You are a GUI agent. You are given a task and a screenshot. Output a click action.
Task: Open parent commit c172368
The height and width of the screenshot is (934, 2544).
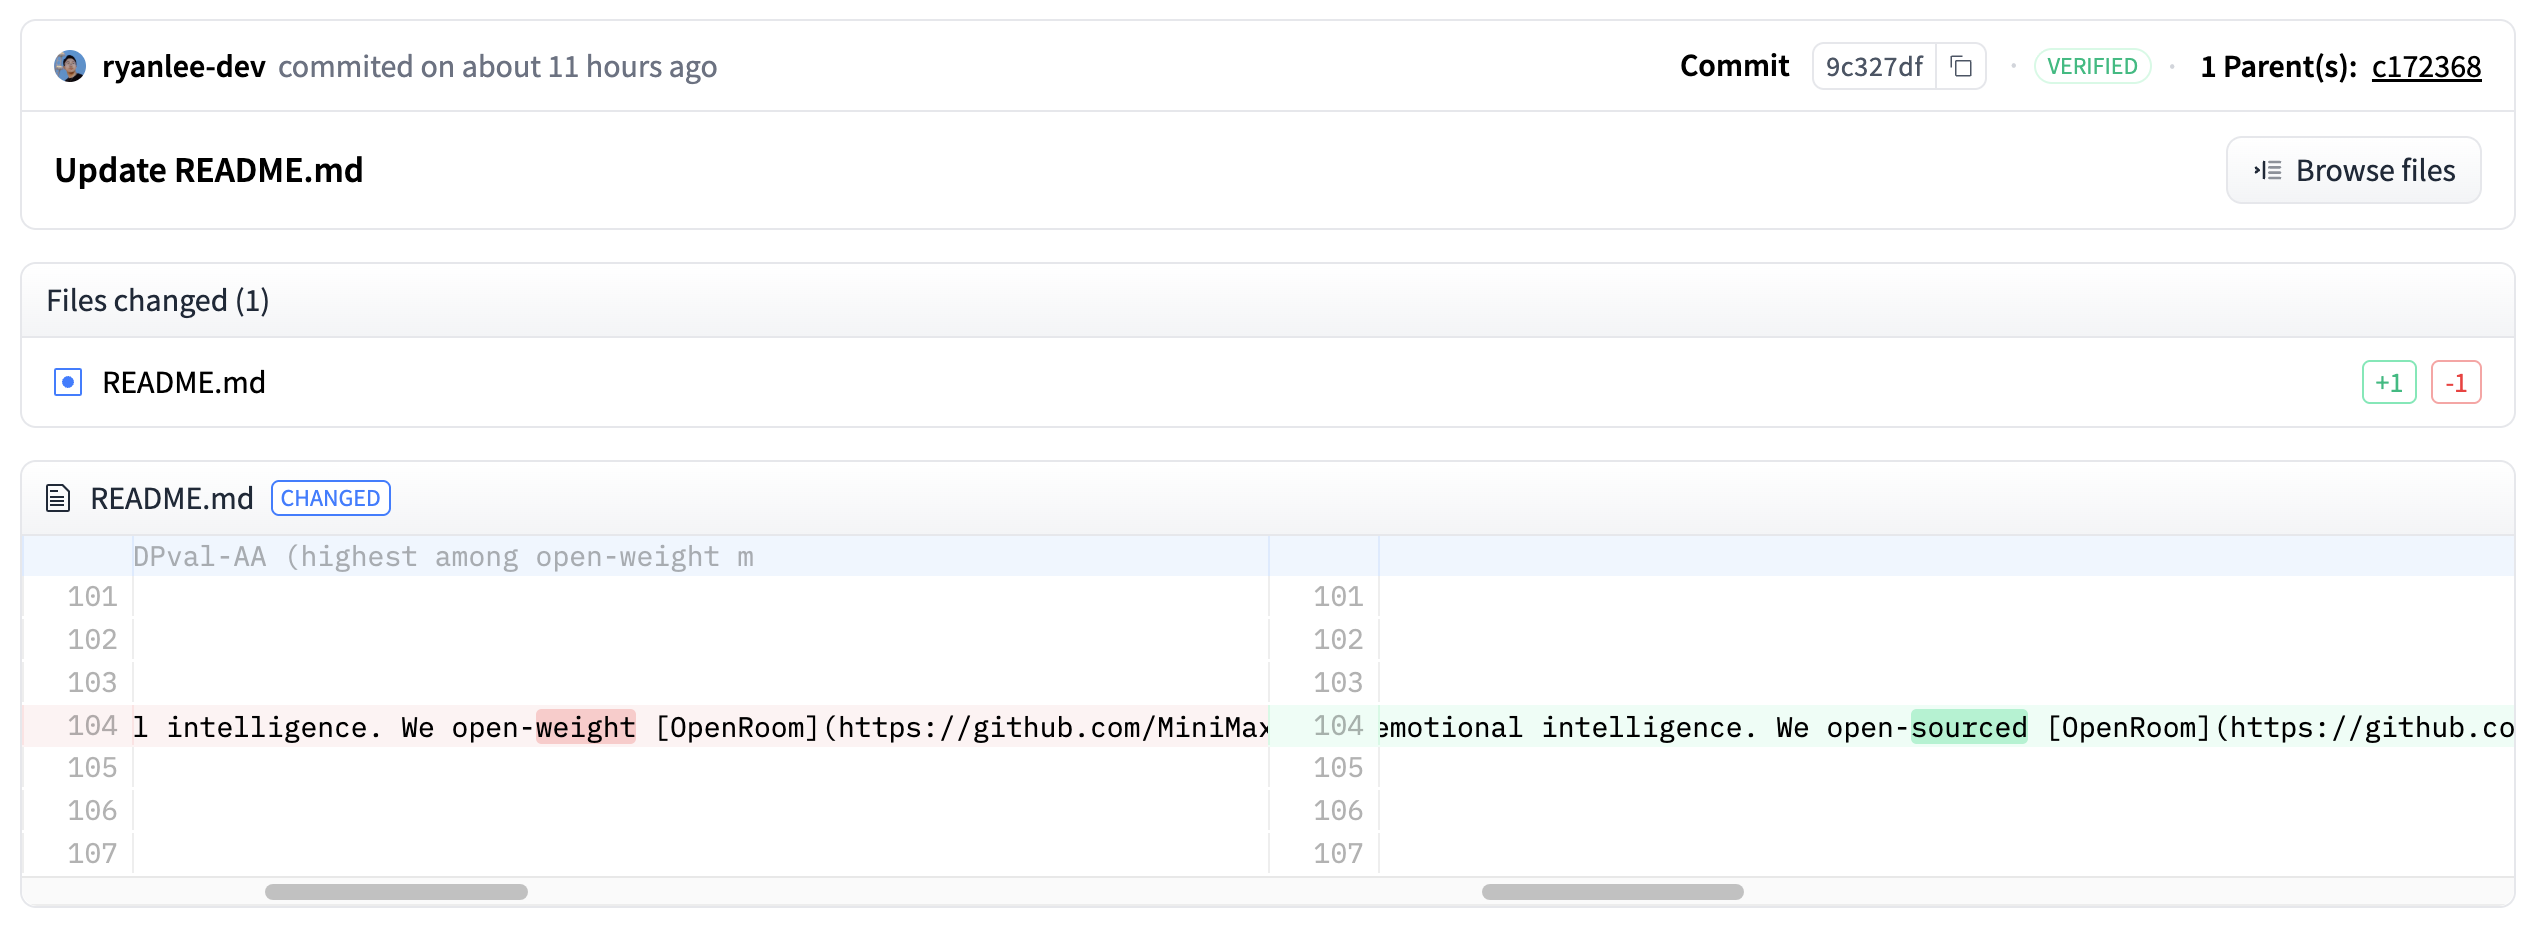pos(2425,67)
